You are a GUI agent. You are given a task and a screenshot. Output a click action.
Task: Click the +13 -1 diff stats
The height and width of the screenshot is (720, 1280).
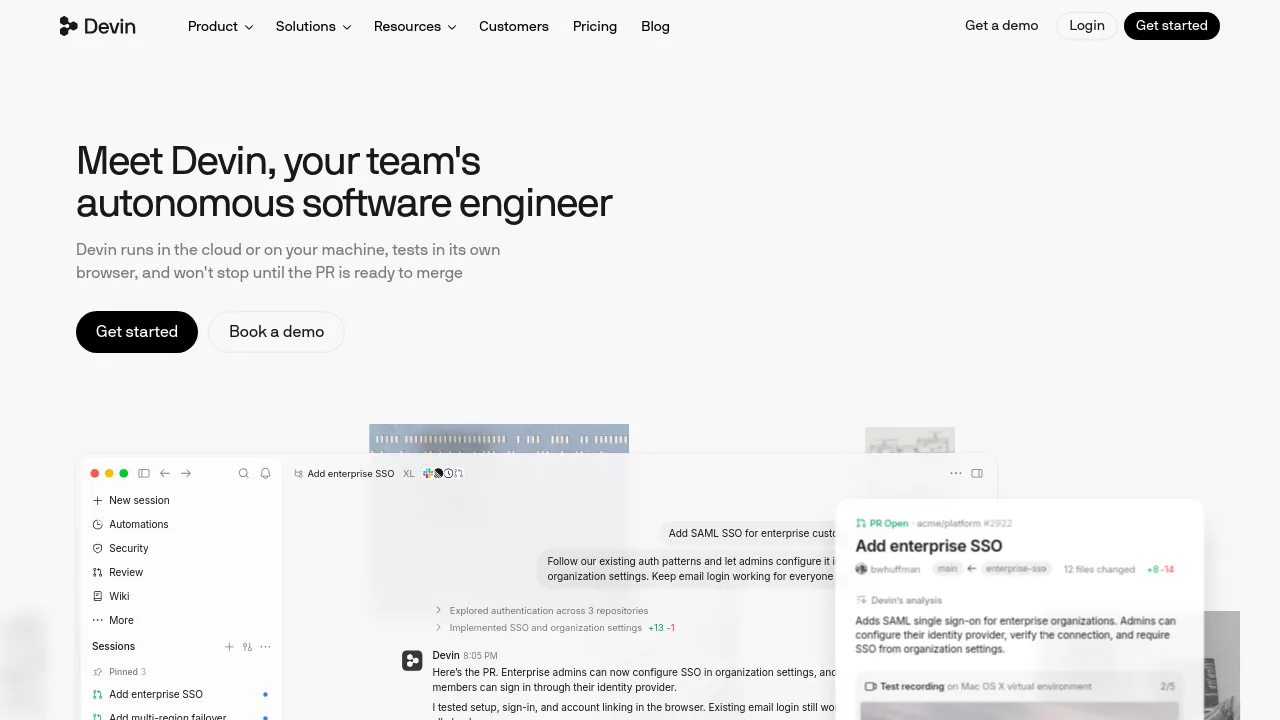tap(661, 628)
